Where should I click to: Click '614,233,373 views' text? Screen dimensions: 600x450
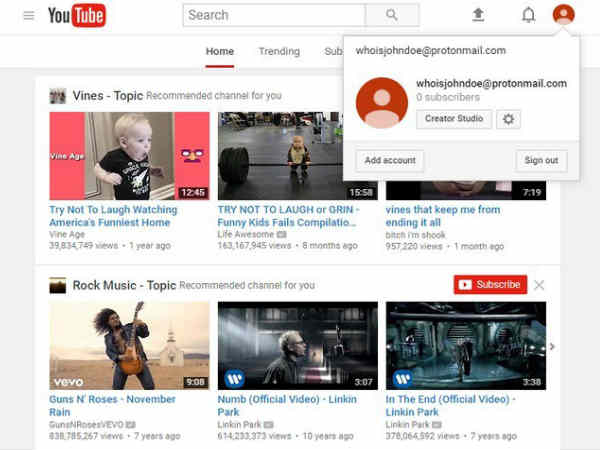click(x=254, y=435)
